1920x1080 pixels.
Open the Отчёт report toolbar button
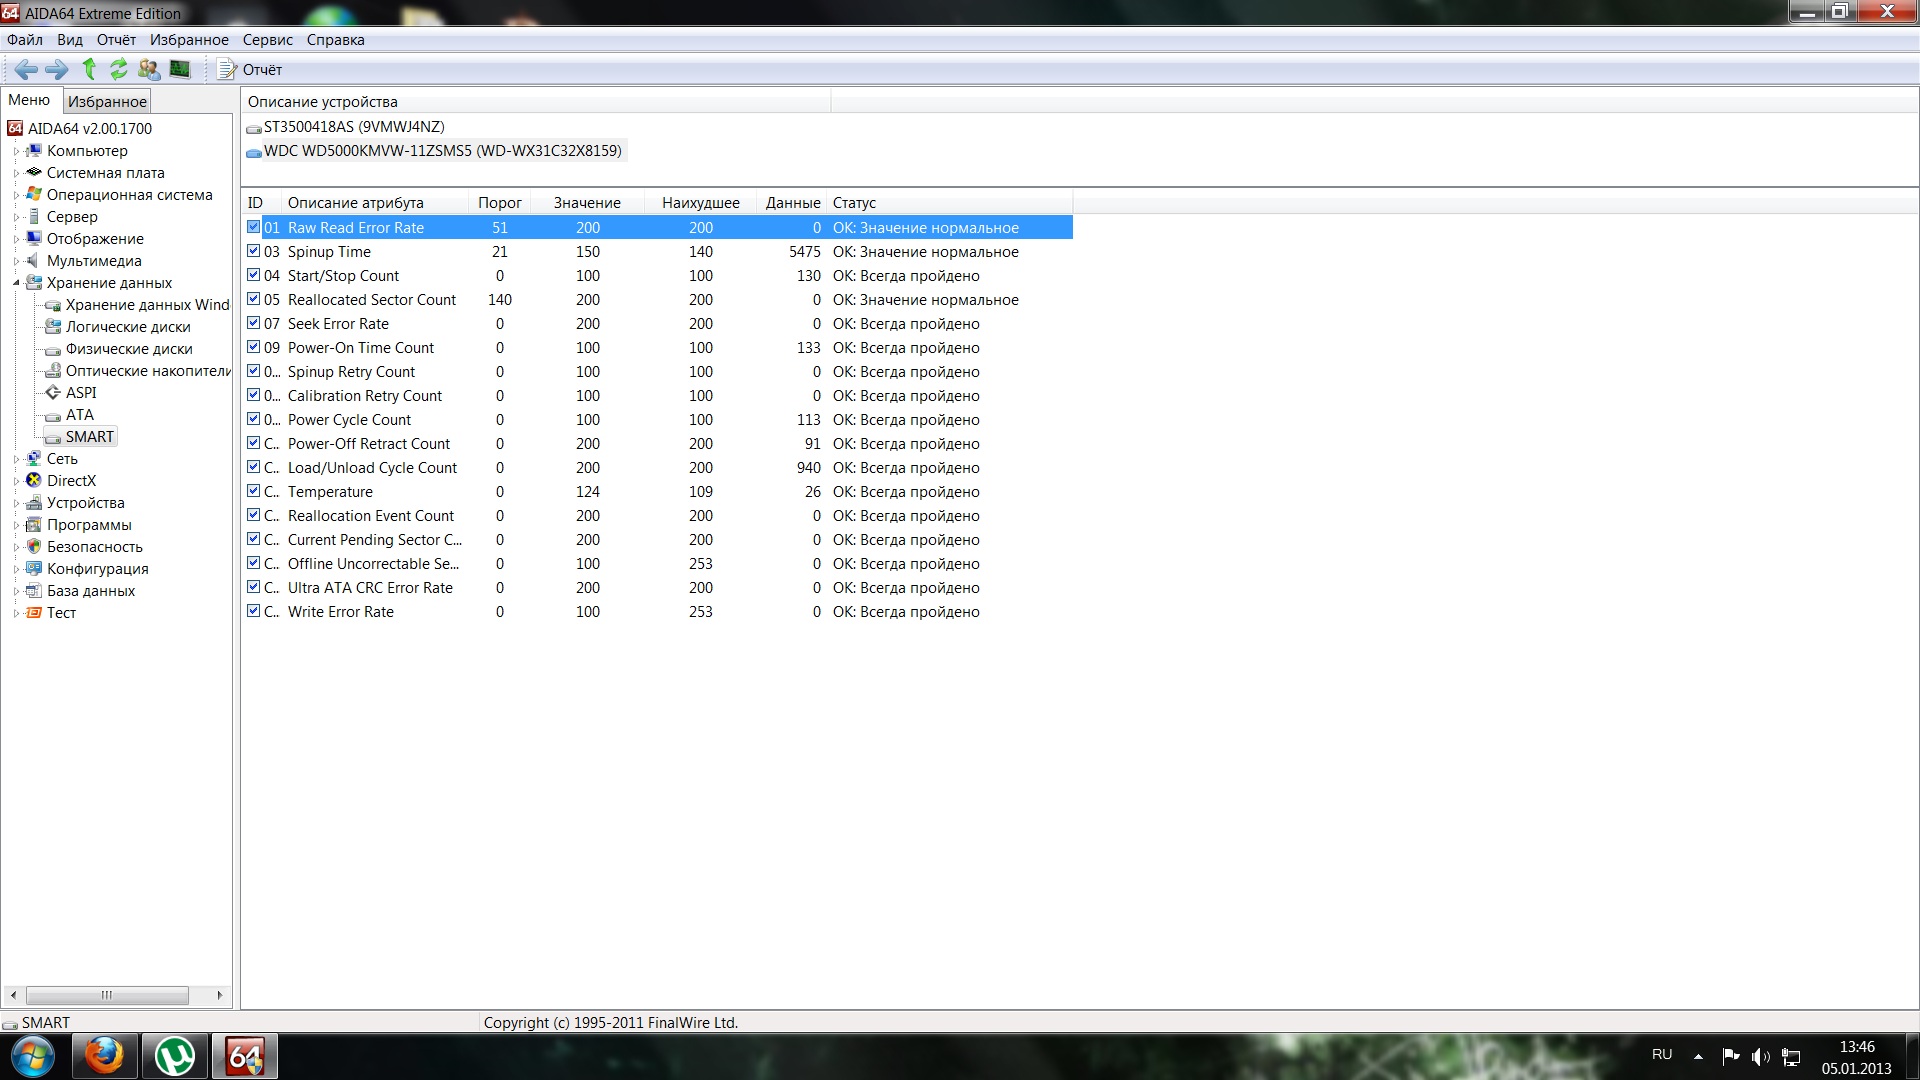(250, 69)
